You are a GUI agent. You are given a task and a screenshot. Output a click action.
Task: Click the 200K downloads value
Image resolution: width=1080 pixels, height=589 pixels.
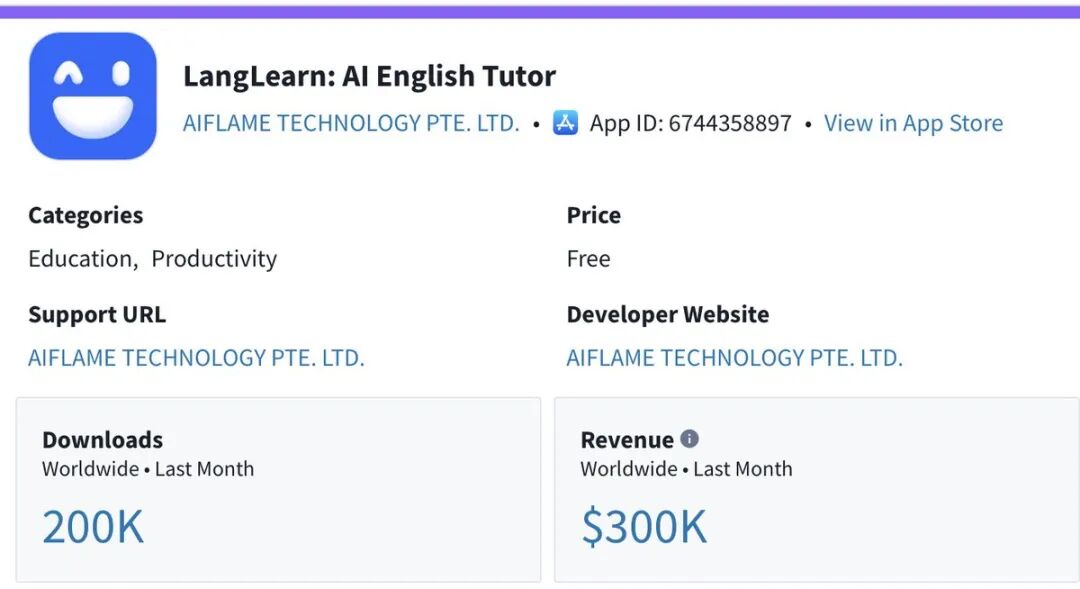pos(92,525)
